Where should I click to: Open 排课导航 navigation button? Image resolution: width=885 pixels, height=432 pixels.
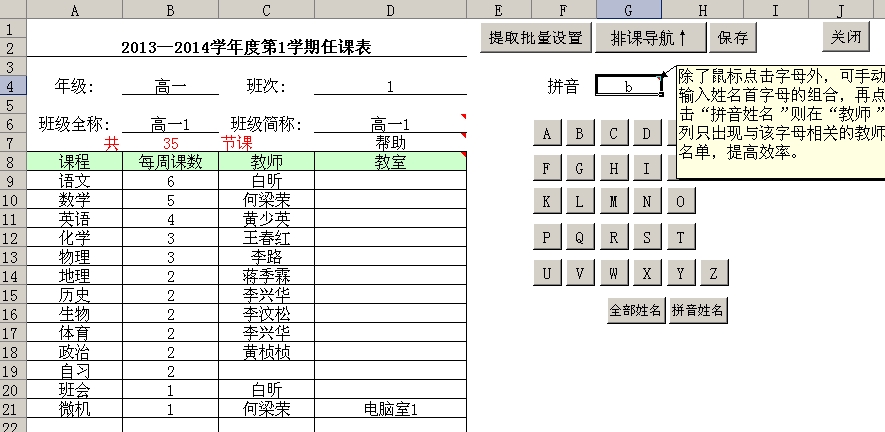click(649, 38)
